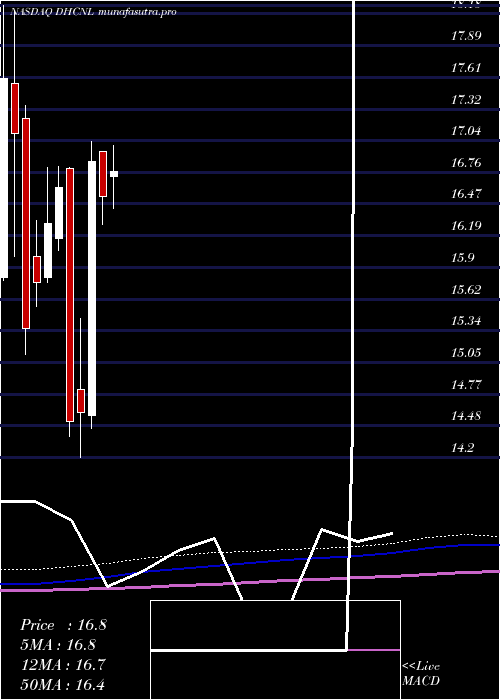Image resolution: width=500 pixels, height=700 pixels.
Task: Select the long red candle falling to 14.5
Action: (70, 295)
